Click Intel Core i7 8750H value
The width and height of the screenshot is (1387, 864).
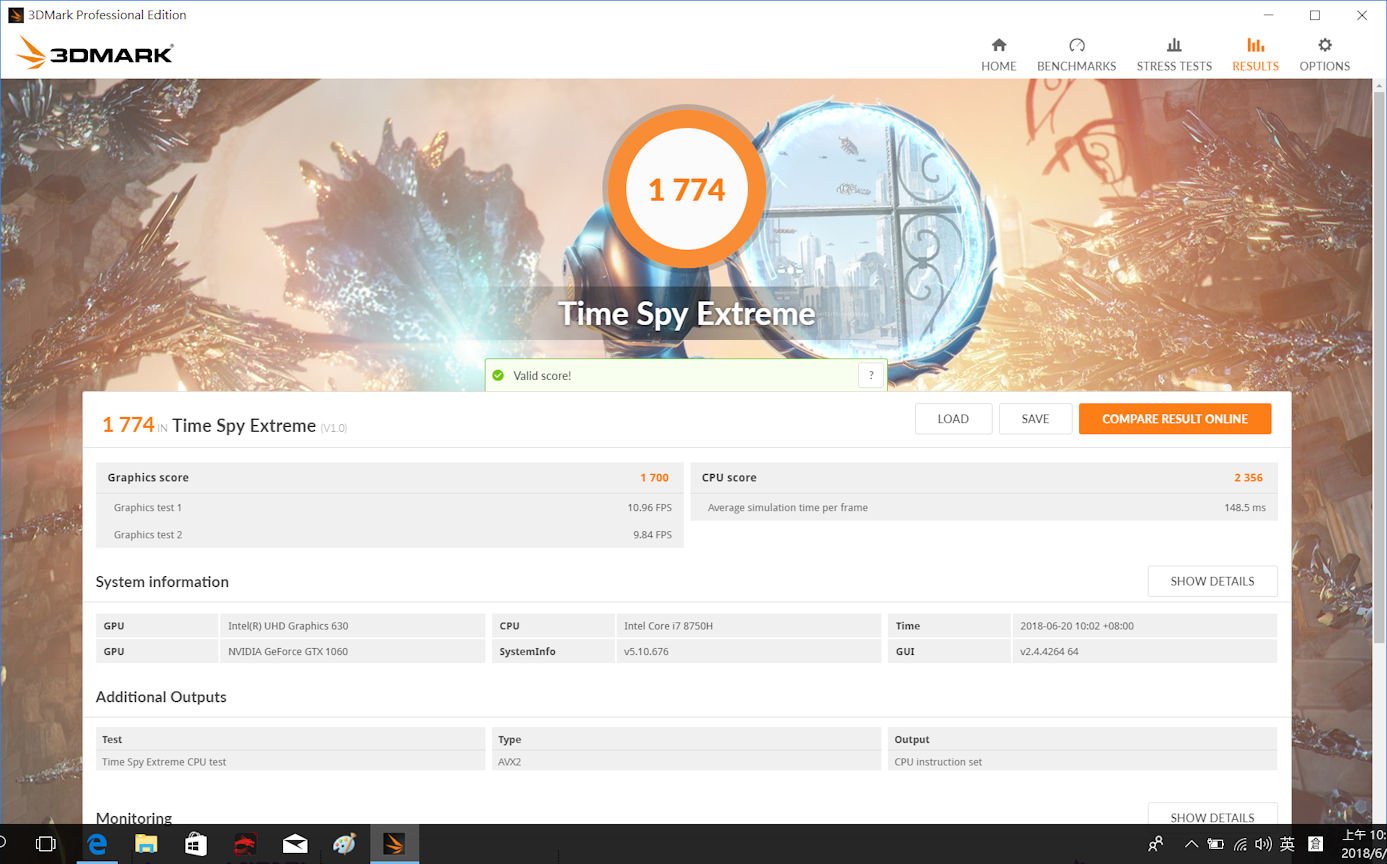point(668,626)
